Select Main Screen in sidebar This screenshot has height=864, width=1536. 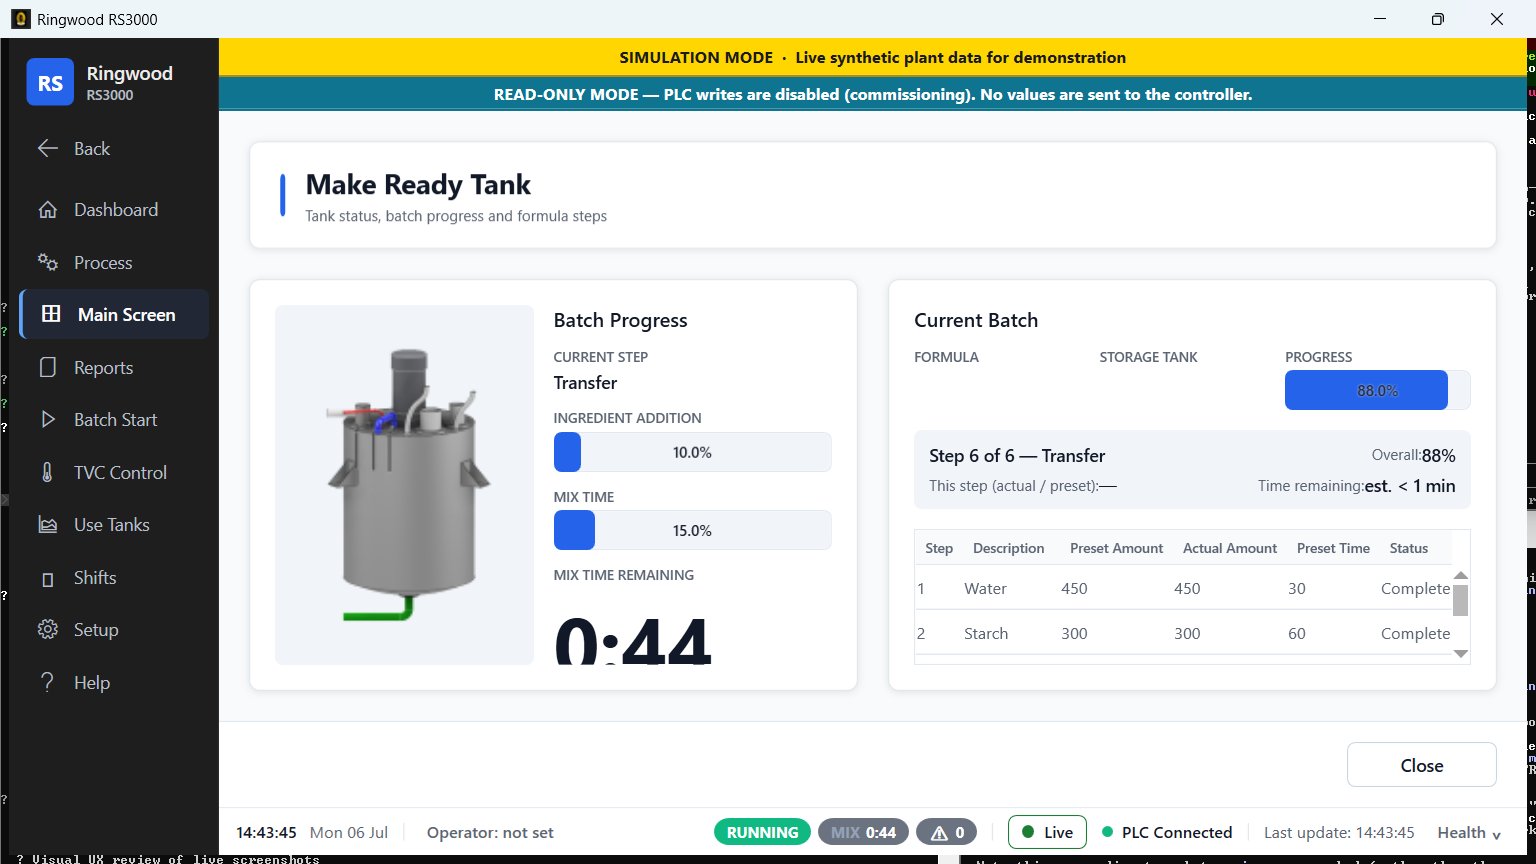pyautogui.click(x=114, y=314)
